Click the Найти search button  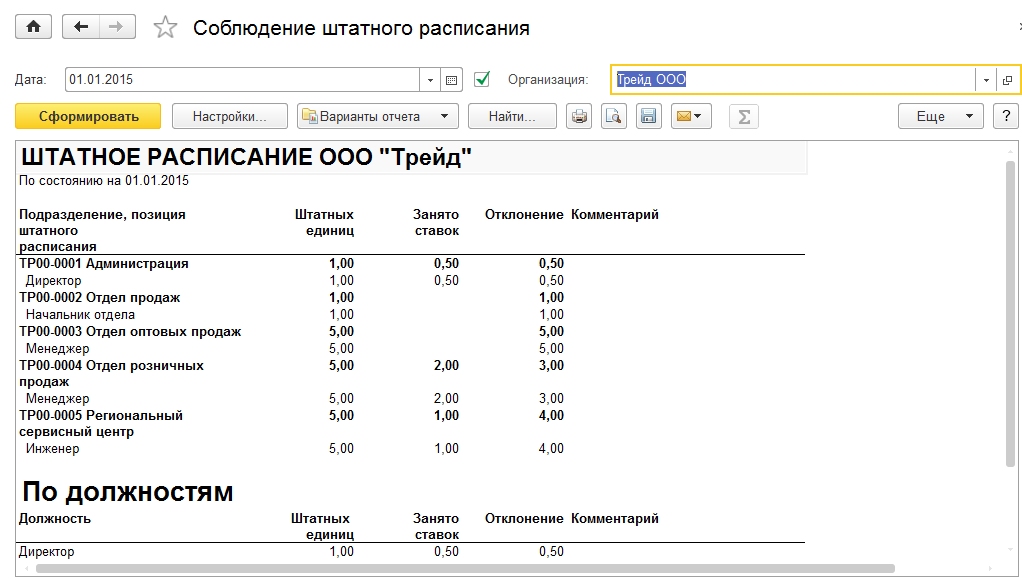coord(513,117)
